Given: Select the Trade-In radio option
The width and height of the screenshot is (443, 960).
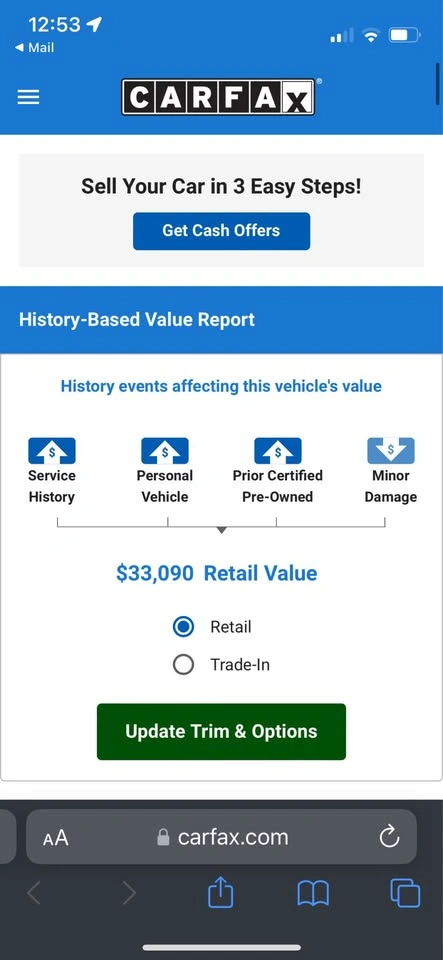Looking at the screenshot, I should click(184, 665).
